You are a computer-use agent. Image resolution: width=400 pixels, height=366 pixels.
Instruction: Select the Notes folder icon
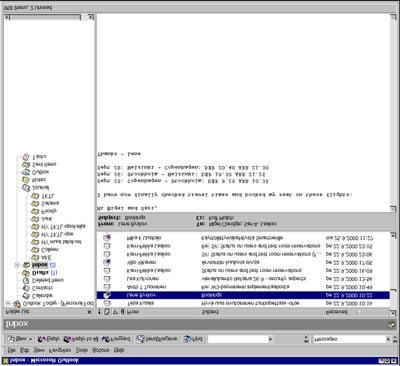tap(26, 180)
